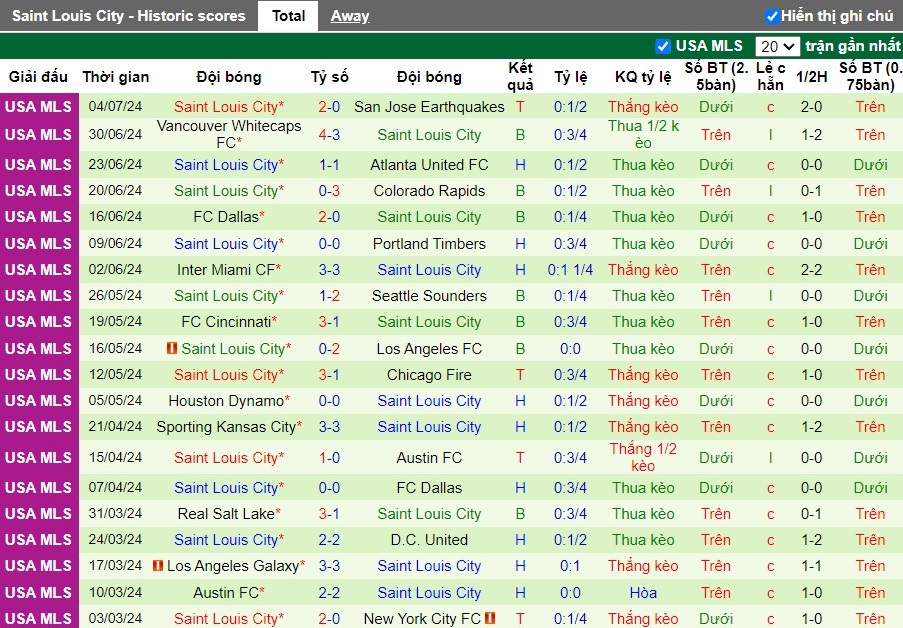The image size is (903, 628).
Task: Toggle the USA MLS filter checkbox
Action: [x=663, y=46]
